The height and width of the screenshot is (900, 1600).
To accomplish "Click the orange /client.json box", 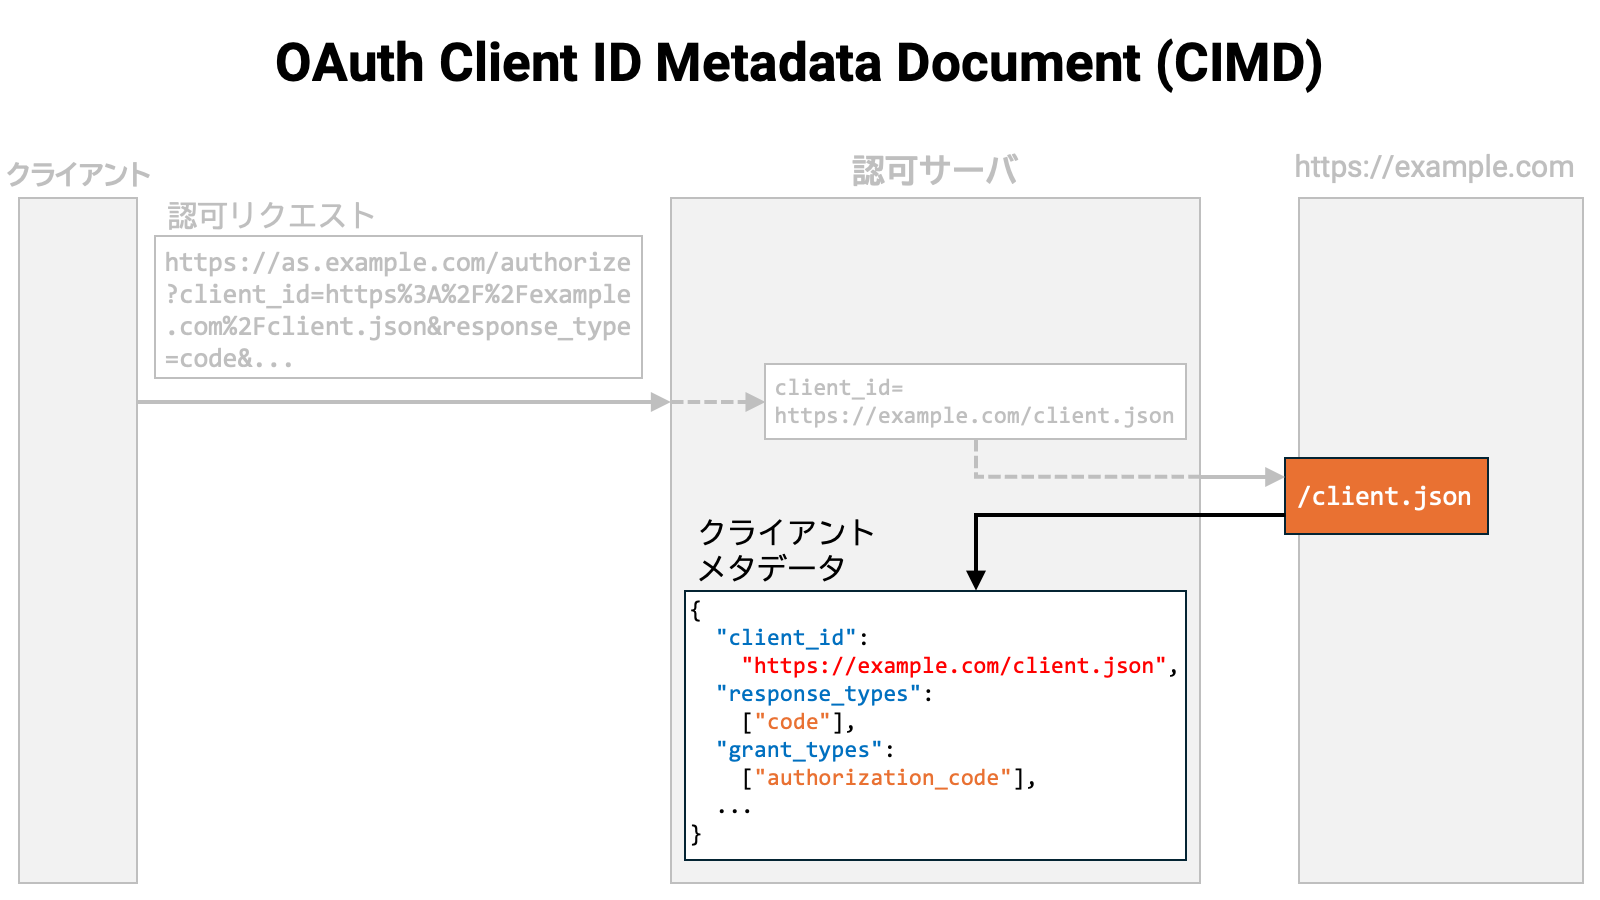I will pos(1385,496).
